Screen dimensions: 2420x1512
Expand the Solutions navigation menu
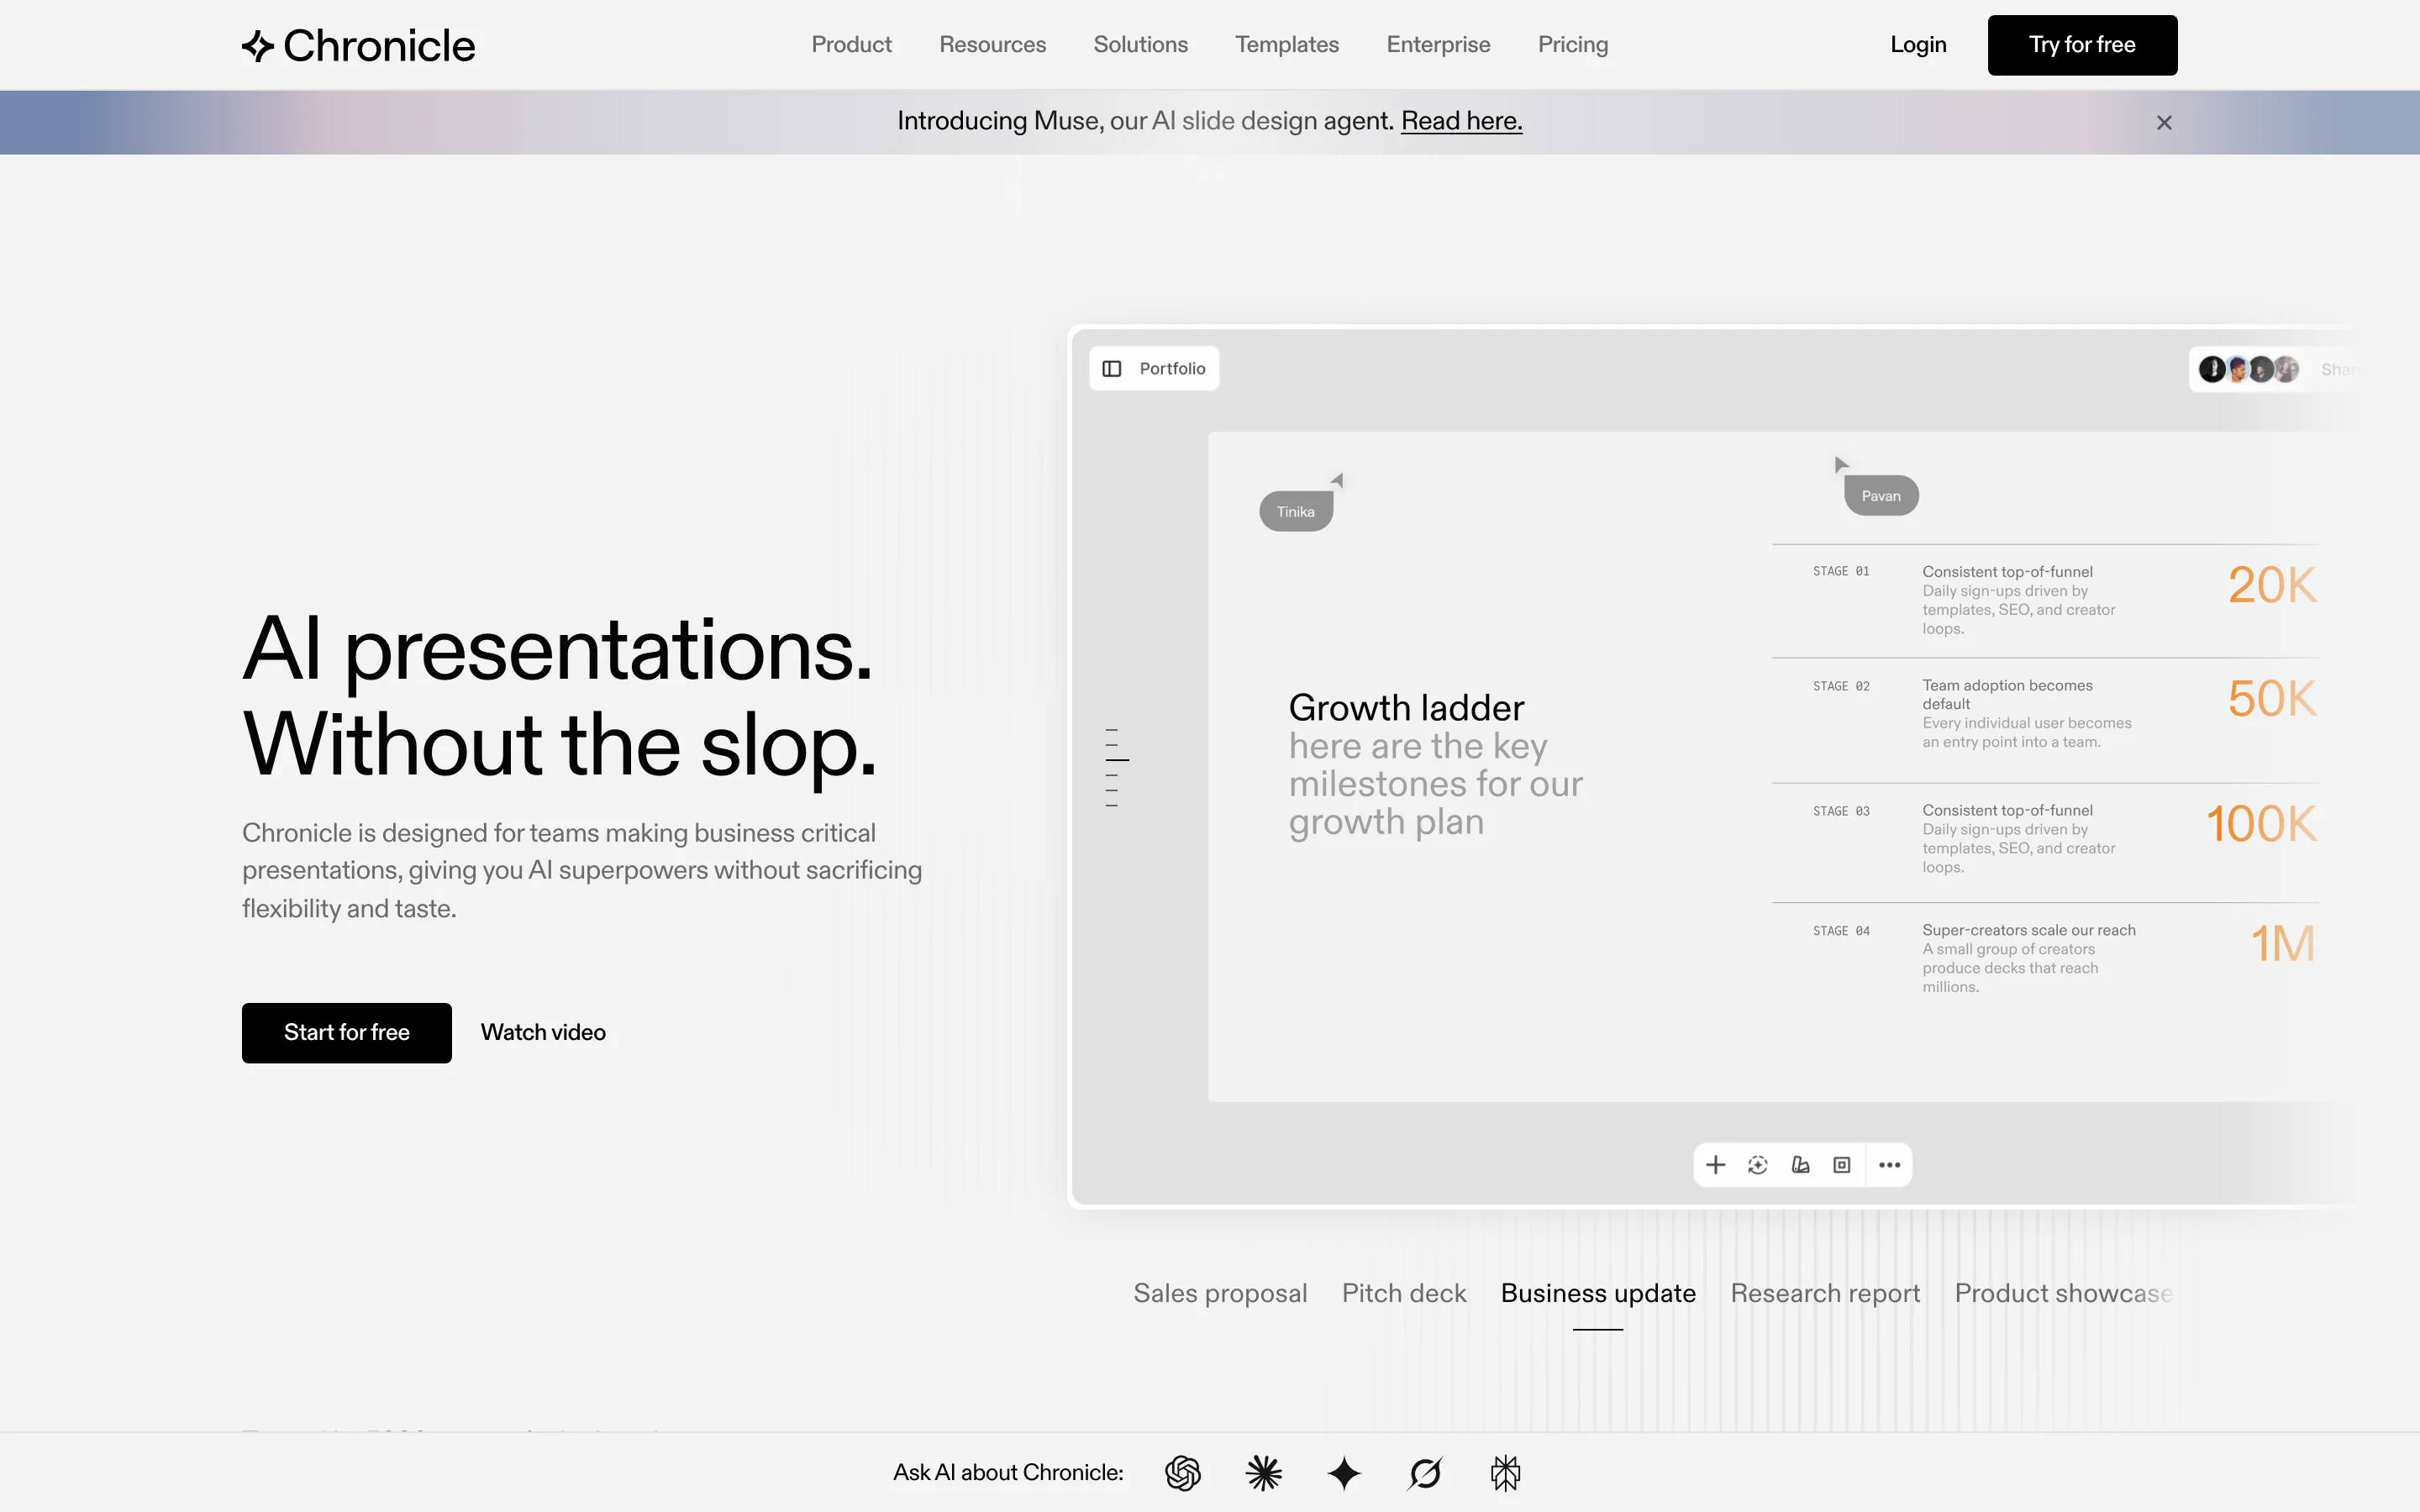pos(1140,45)
